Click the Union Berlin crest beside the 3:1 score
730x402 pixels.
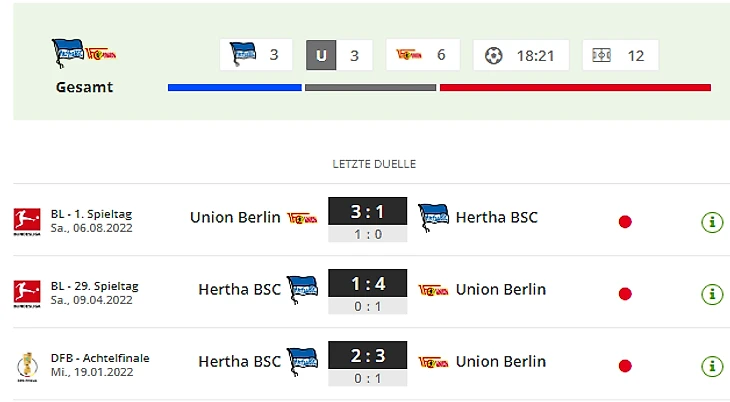tap(302, 217)
